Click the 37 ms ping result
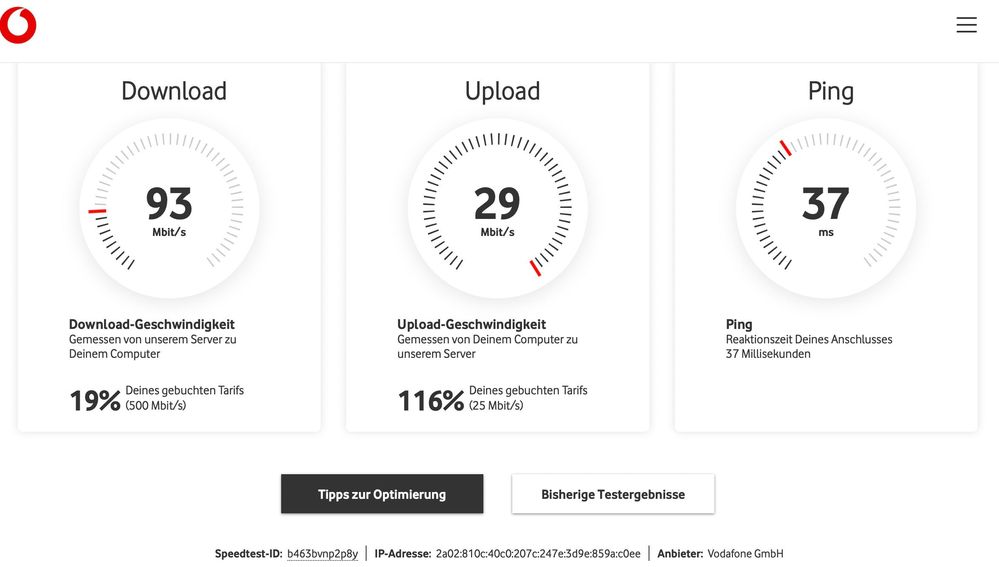 (826, 211)
